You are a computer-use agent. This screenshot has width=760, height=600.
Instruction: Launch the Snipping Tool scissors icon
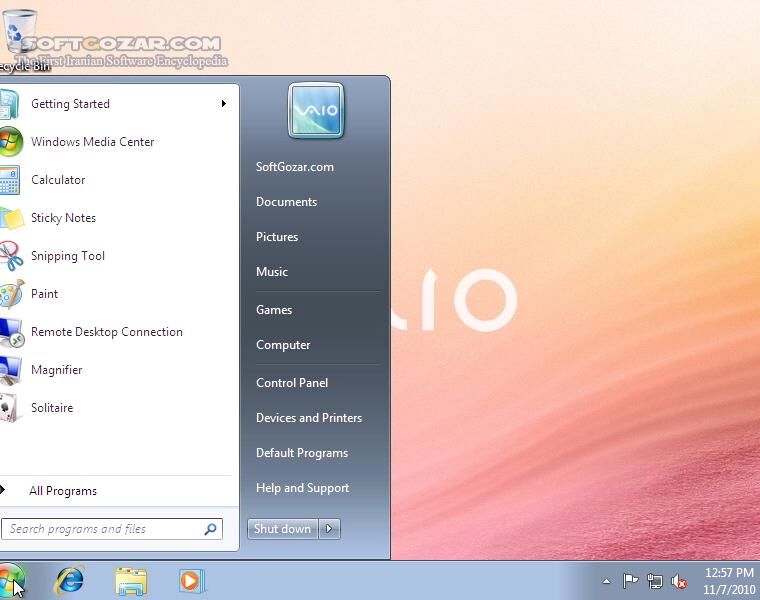(11, 256)
